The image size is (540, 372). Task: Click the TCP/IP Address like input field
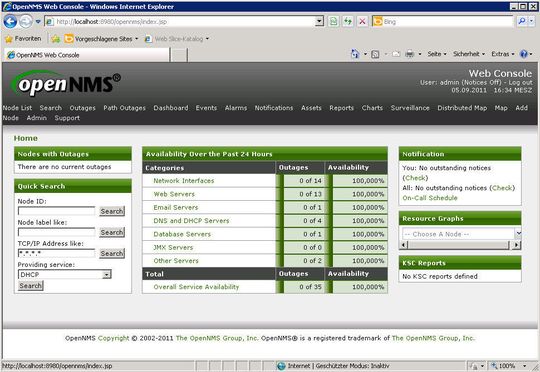pyautogui.click(x=56, y=253)
